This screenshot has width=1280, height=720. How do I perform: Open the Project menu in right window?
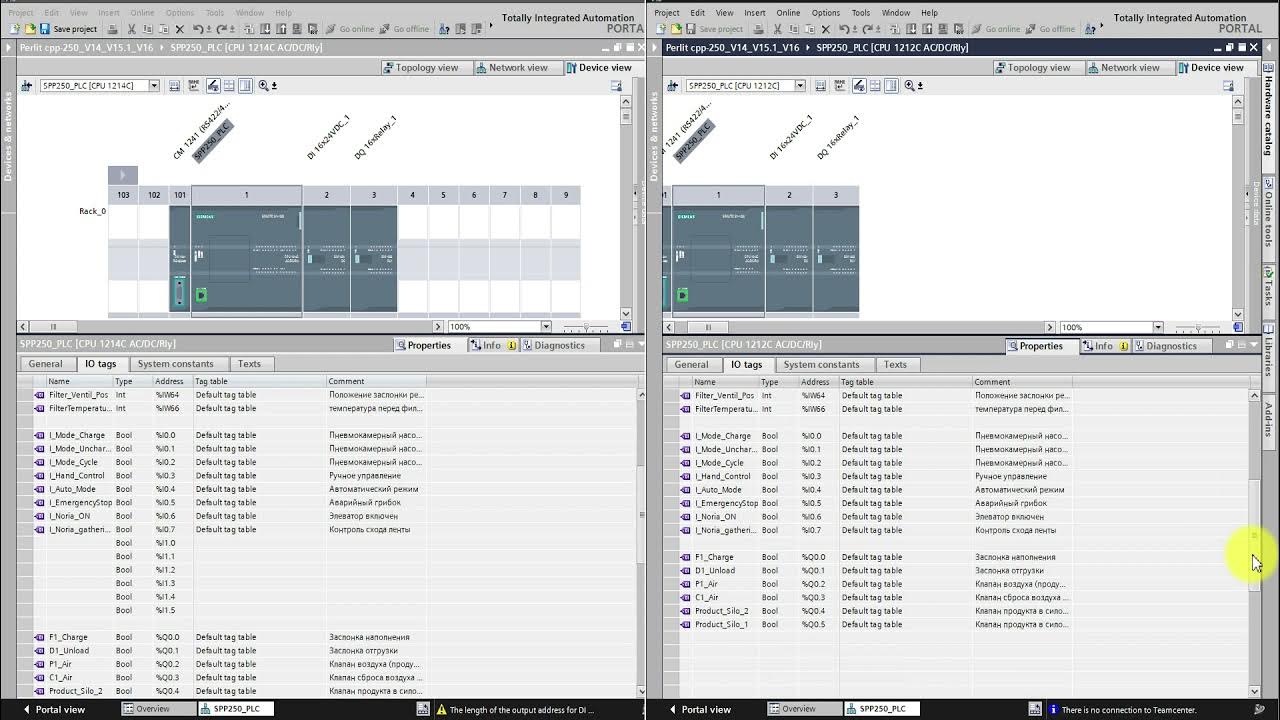tap(667, 13)
